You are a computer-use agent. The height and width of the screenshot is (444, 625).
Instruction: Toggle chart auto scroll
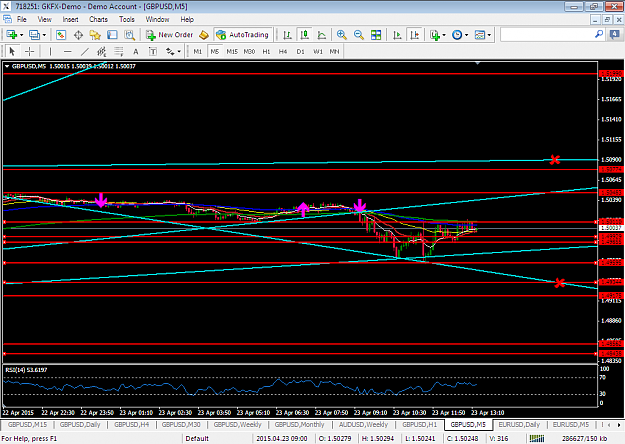pyautogui.click(x=397, y=35)
